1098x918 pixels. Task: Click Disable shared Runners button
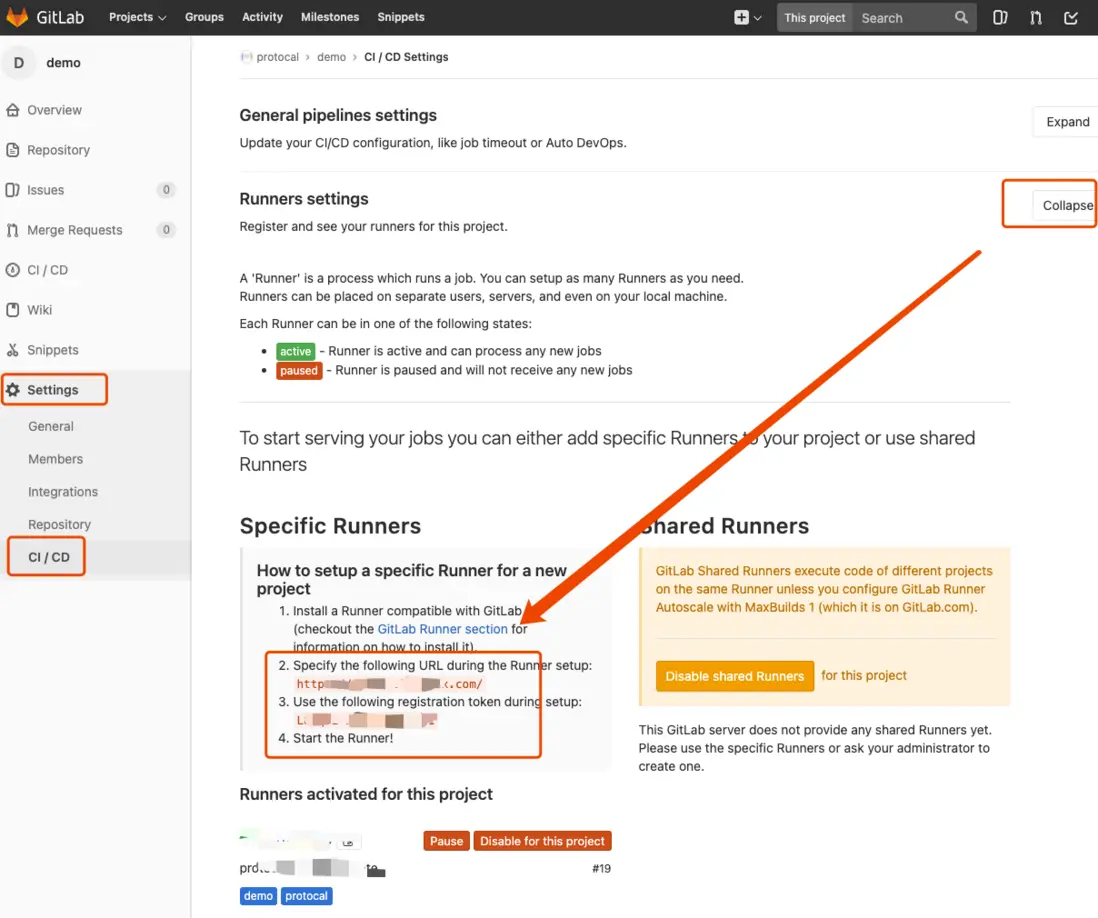735,676
